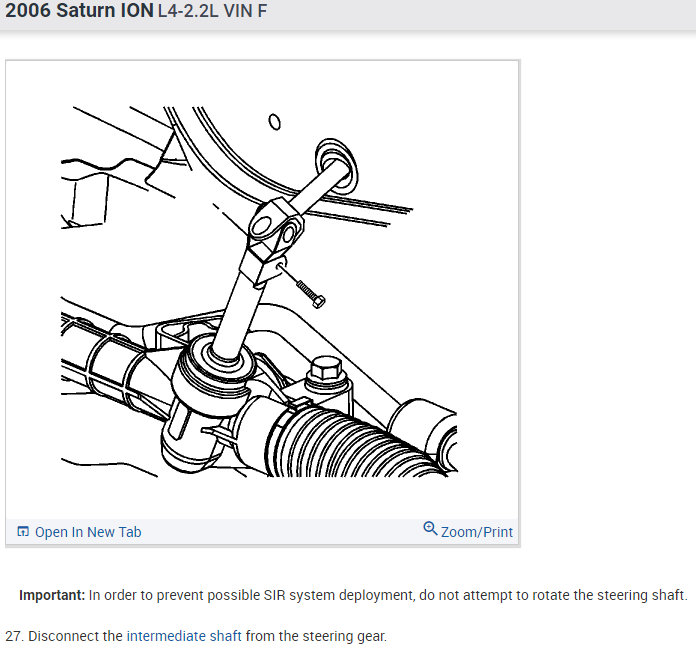Click the pinch bolt in the diagram
Screen dimensions: 696x670
(311, 294)
